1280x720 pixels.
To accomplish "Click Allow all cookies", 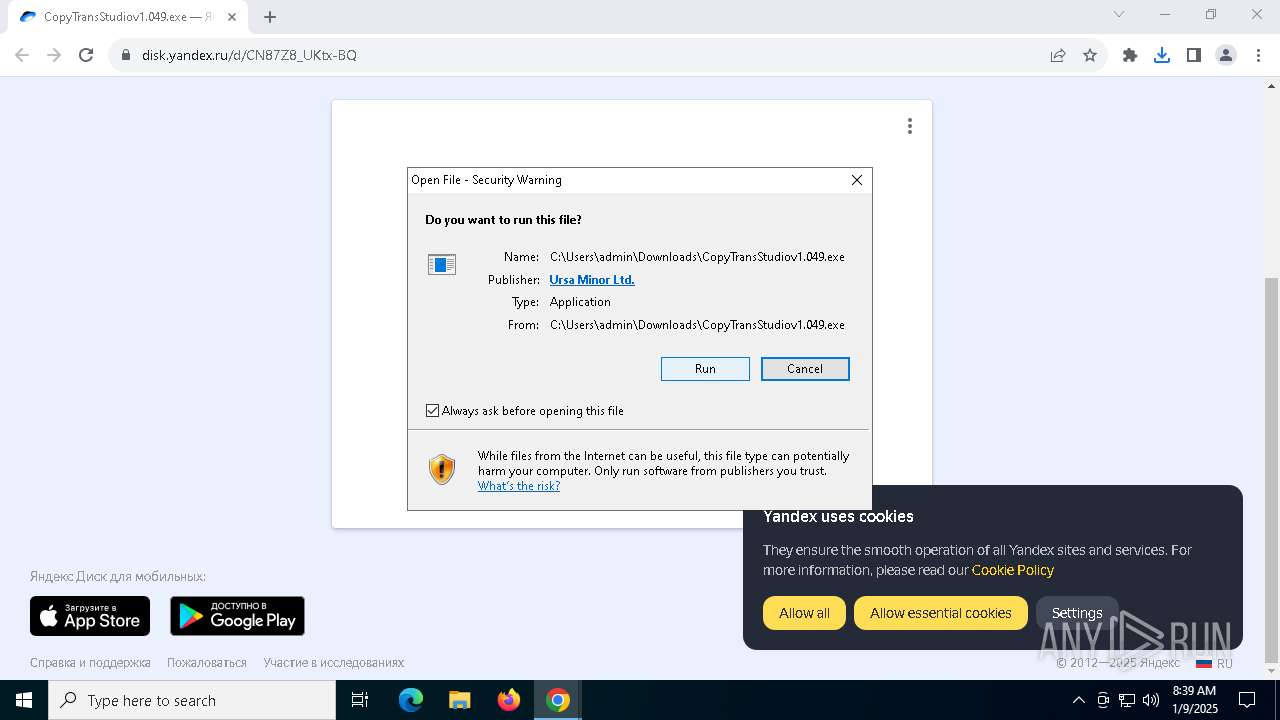I will tap(804, 613).
